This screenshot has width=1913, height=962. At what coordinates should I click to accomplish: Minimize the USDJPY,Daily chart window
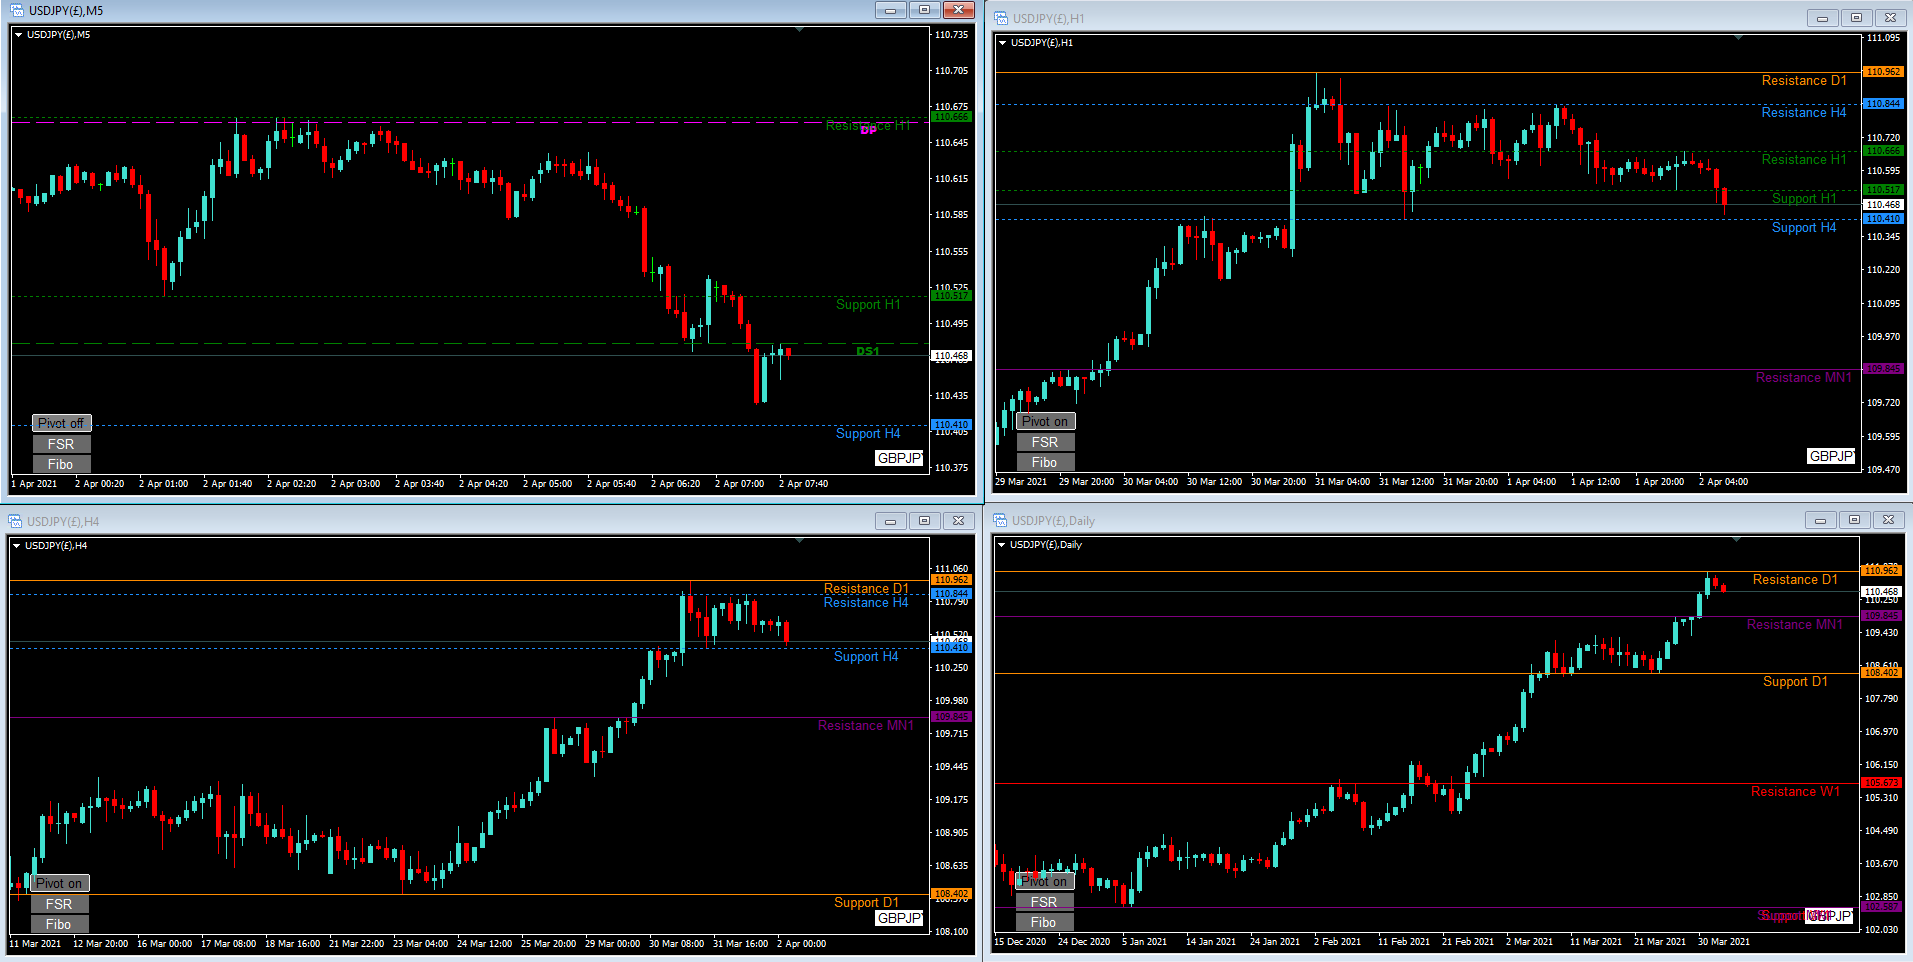1820,520
